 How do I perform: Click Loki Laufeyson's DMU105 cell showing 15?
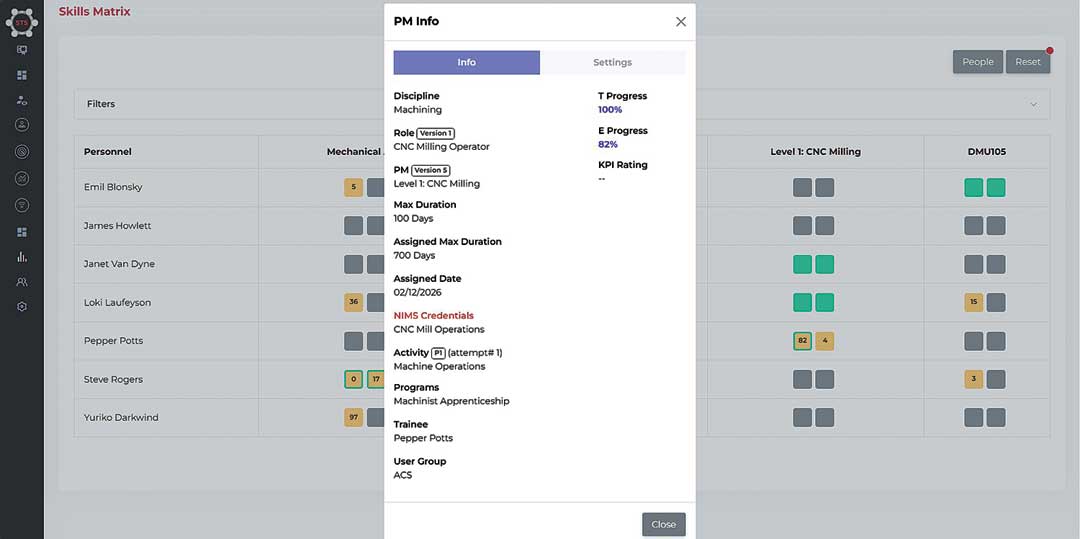pyautogui.click(x=973, y=303)
